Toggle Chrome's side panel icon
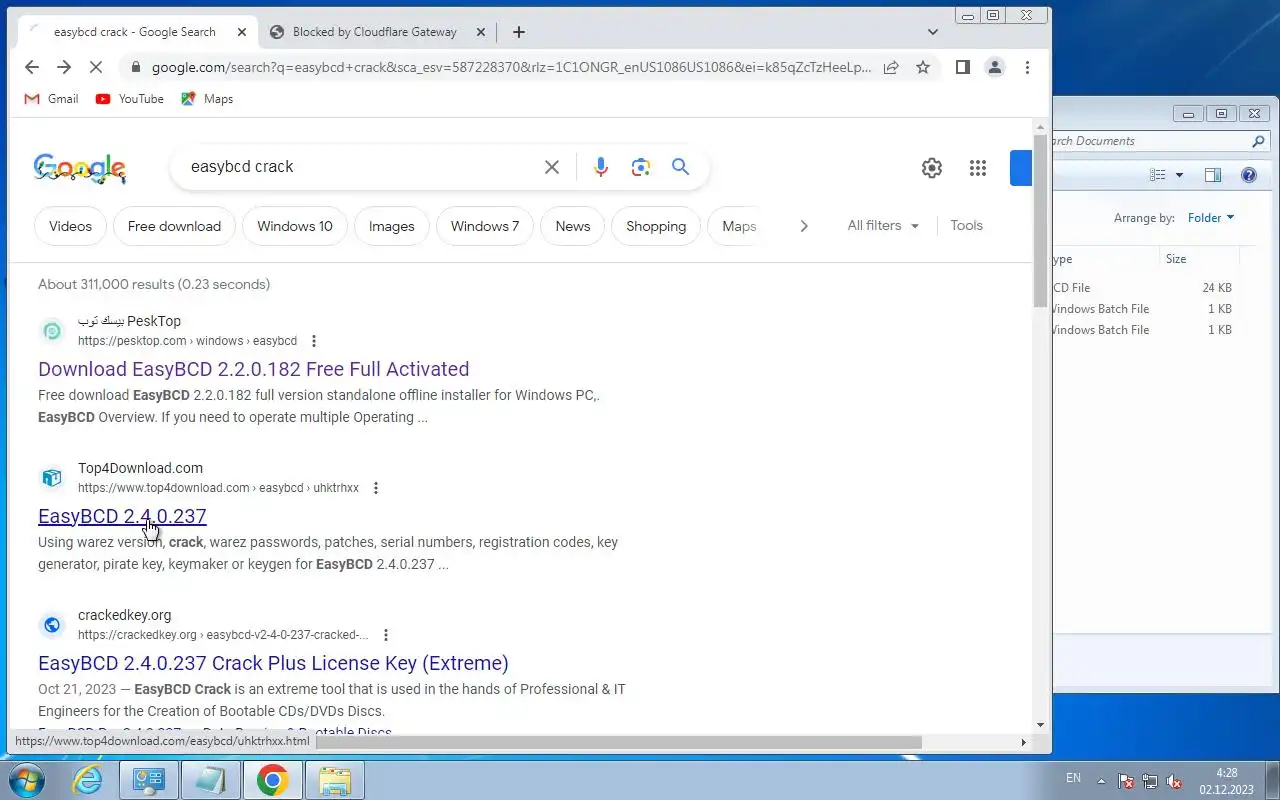The width and height of the screenshot is (1280, 800). point(962,67)
